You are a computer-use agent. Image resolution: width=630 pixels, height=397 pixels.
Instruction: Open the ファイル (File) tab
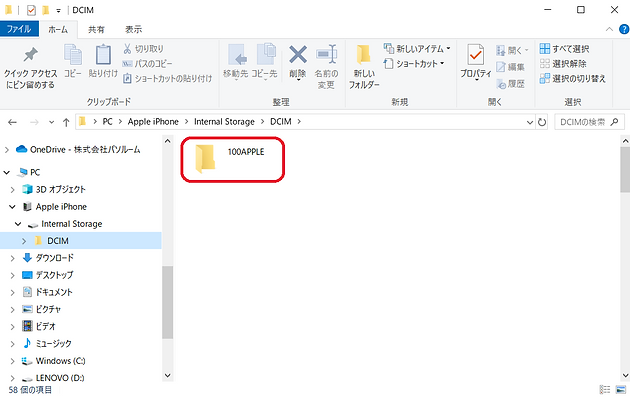(x=19, y=29)
